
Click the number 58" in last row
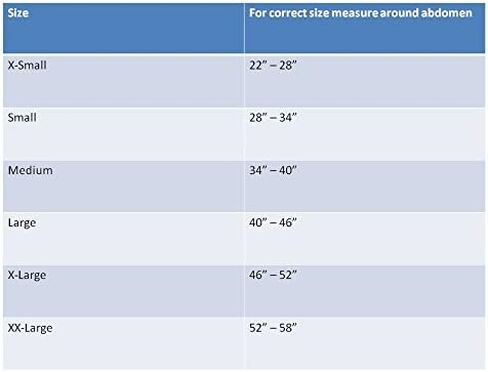tap(288, 328)
